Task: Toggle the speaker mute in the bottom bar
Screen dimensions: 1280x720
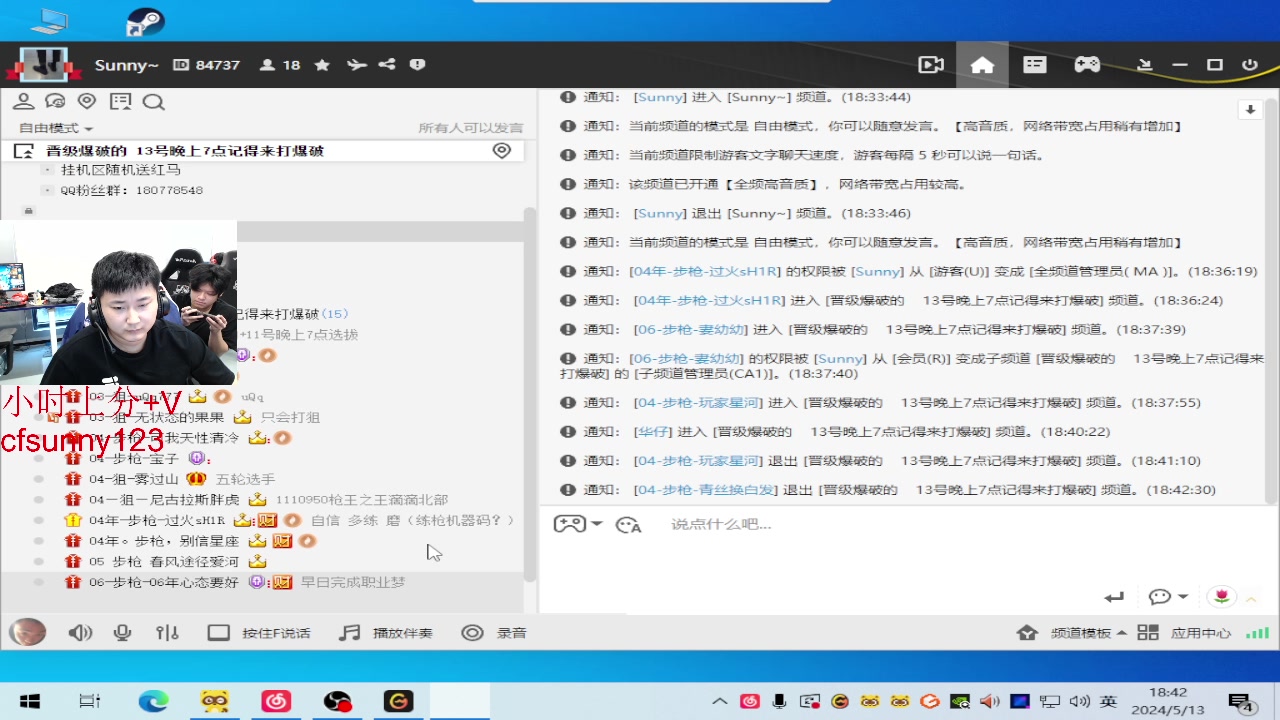Action: point(80,633)
